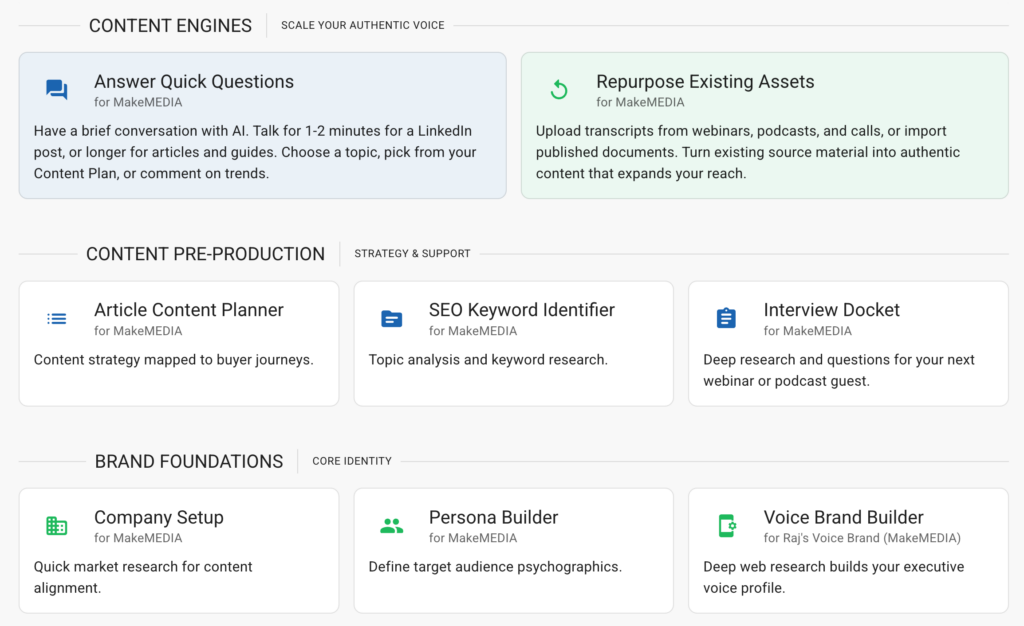Open the Interview Docket title
The height and width of the screenshot is (626, 1024).
pos(831,310)
